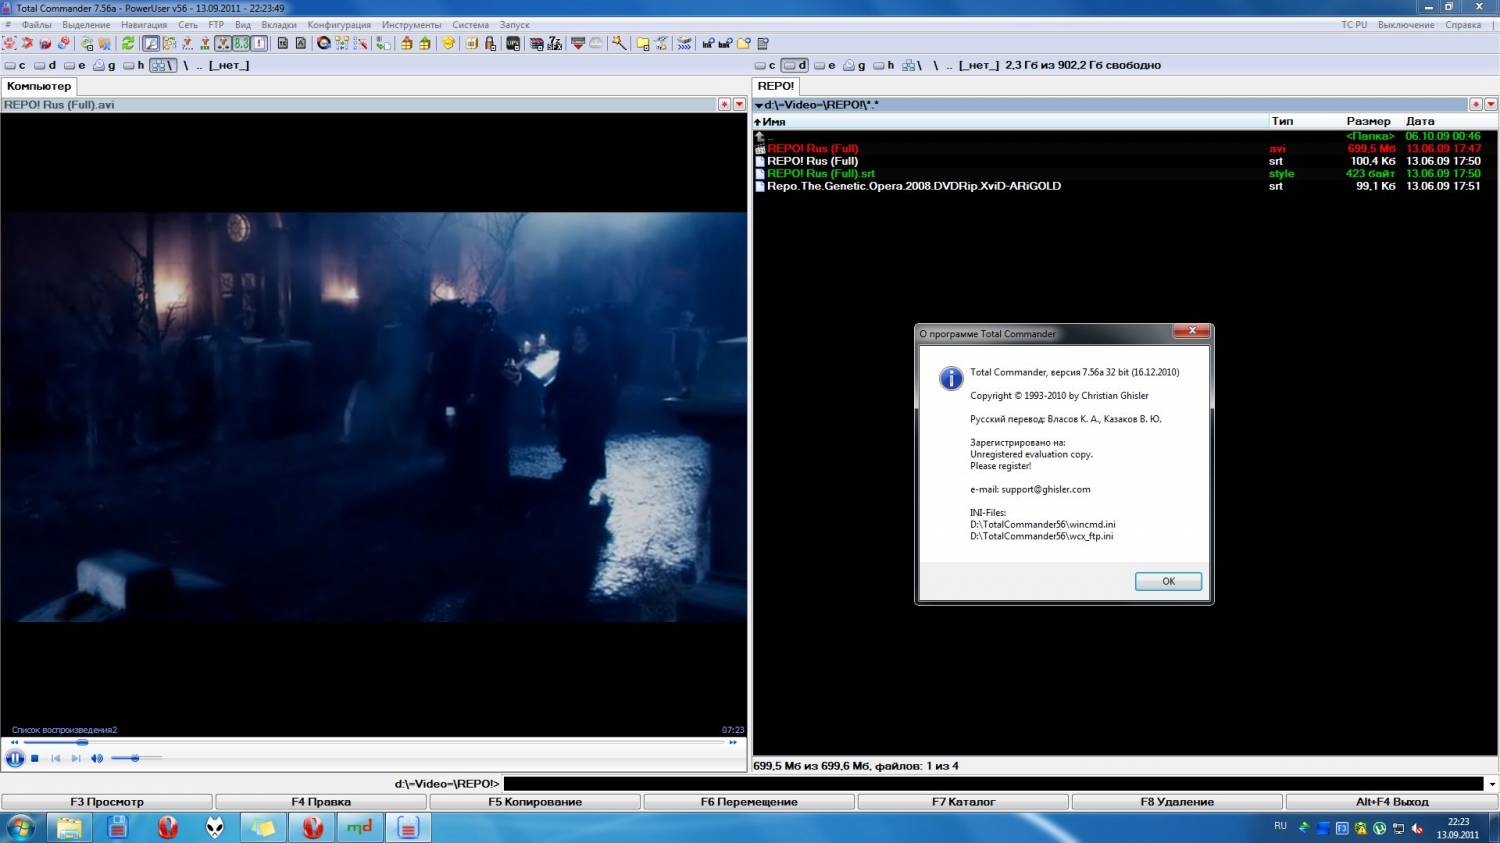The image size is (1500, 843).
Task: Click the info icon in the About dialog
Action: [x=951, y=378]
